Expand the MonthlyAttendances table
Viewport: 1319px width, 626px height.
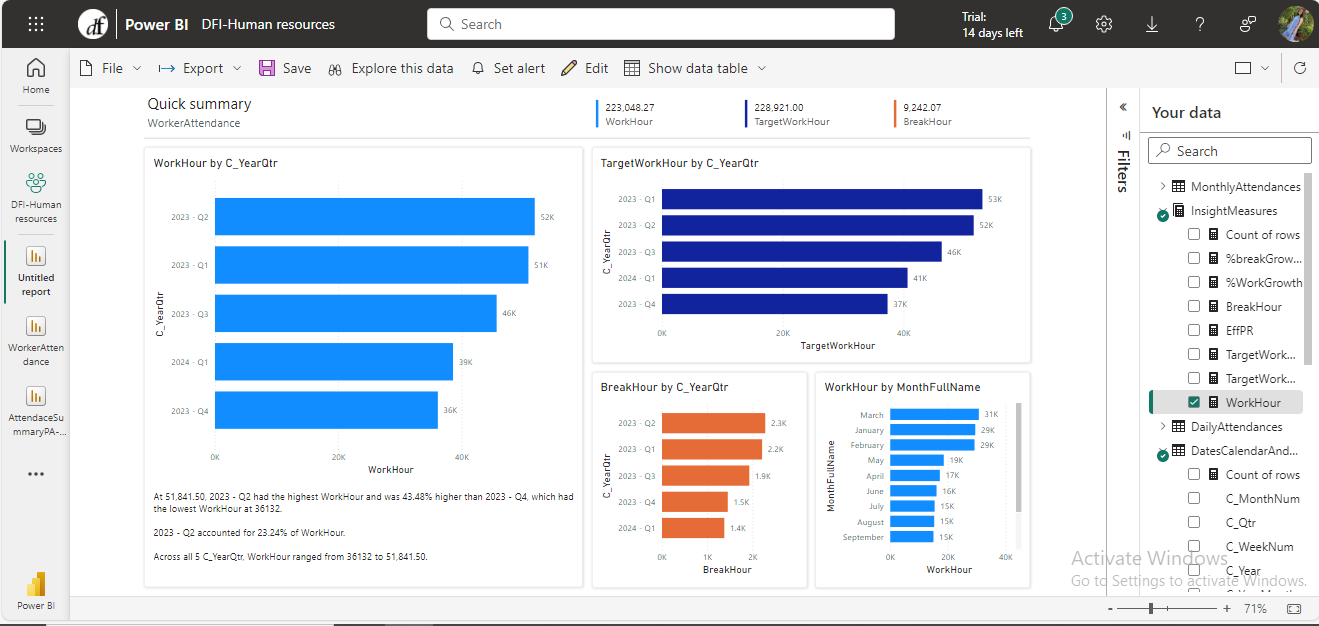(x=1163, y=186)
